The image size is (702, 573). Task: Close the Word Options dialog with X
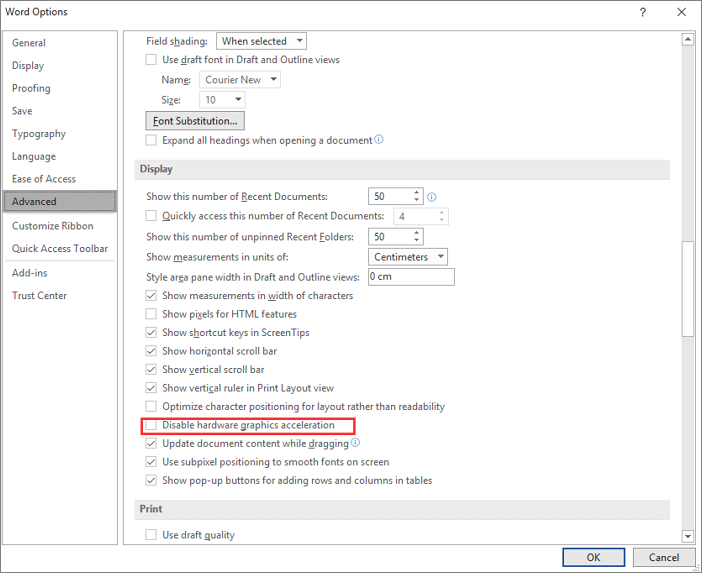681,12
